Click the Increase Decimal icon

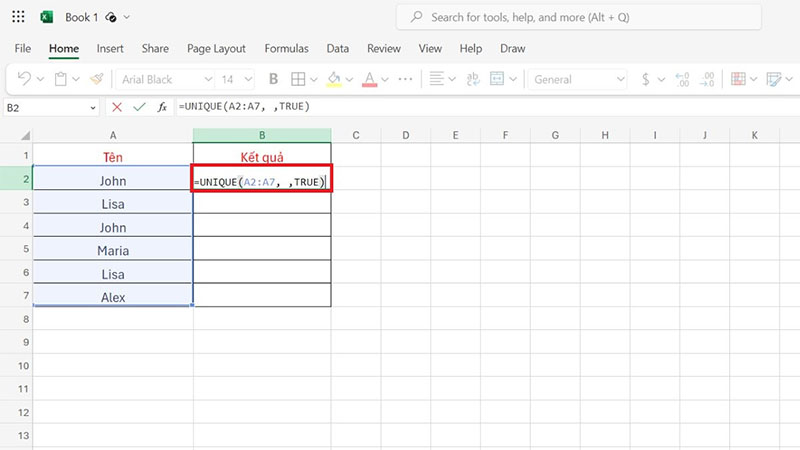[683, 79]
